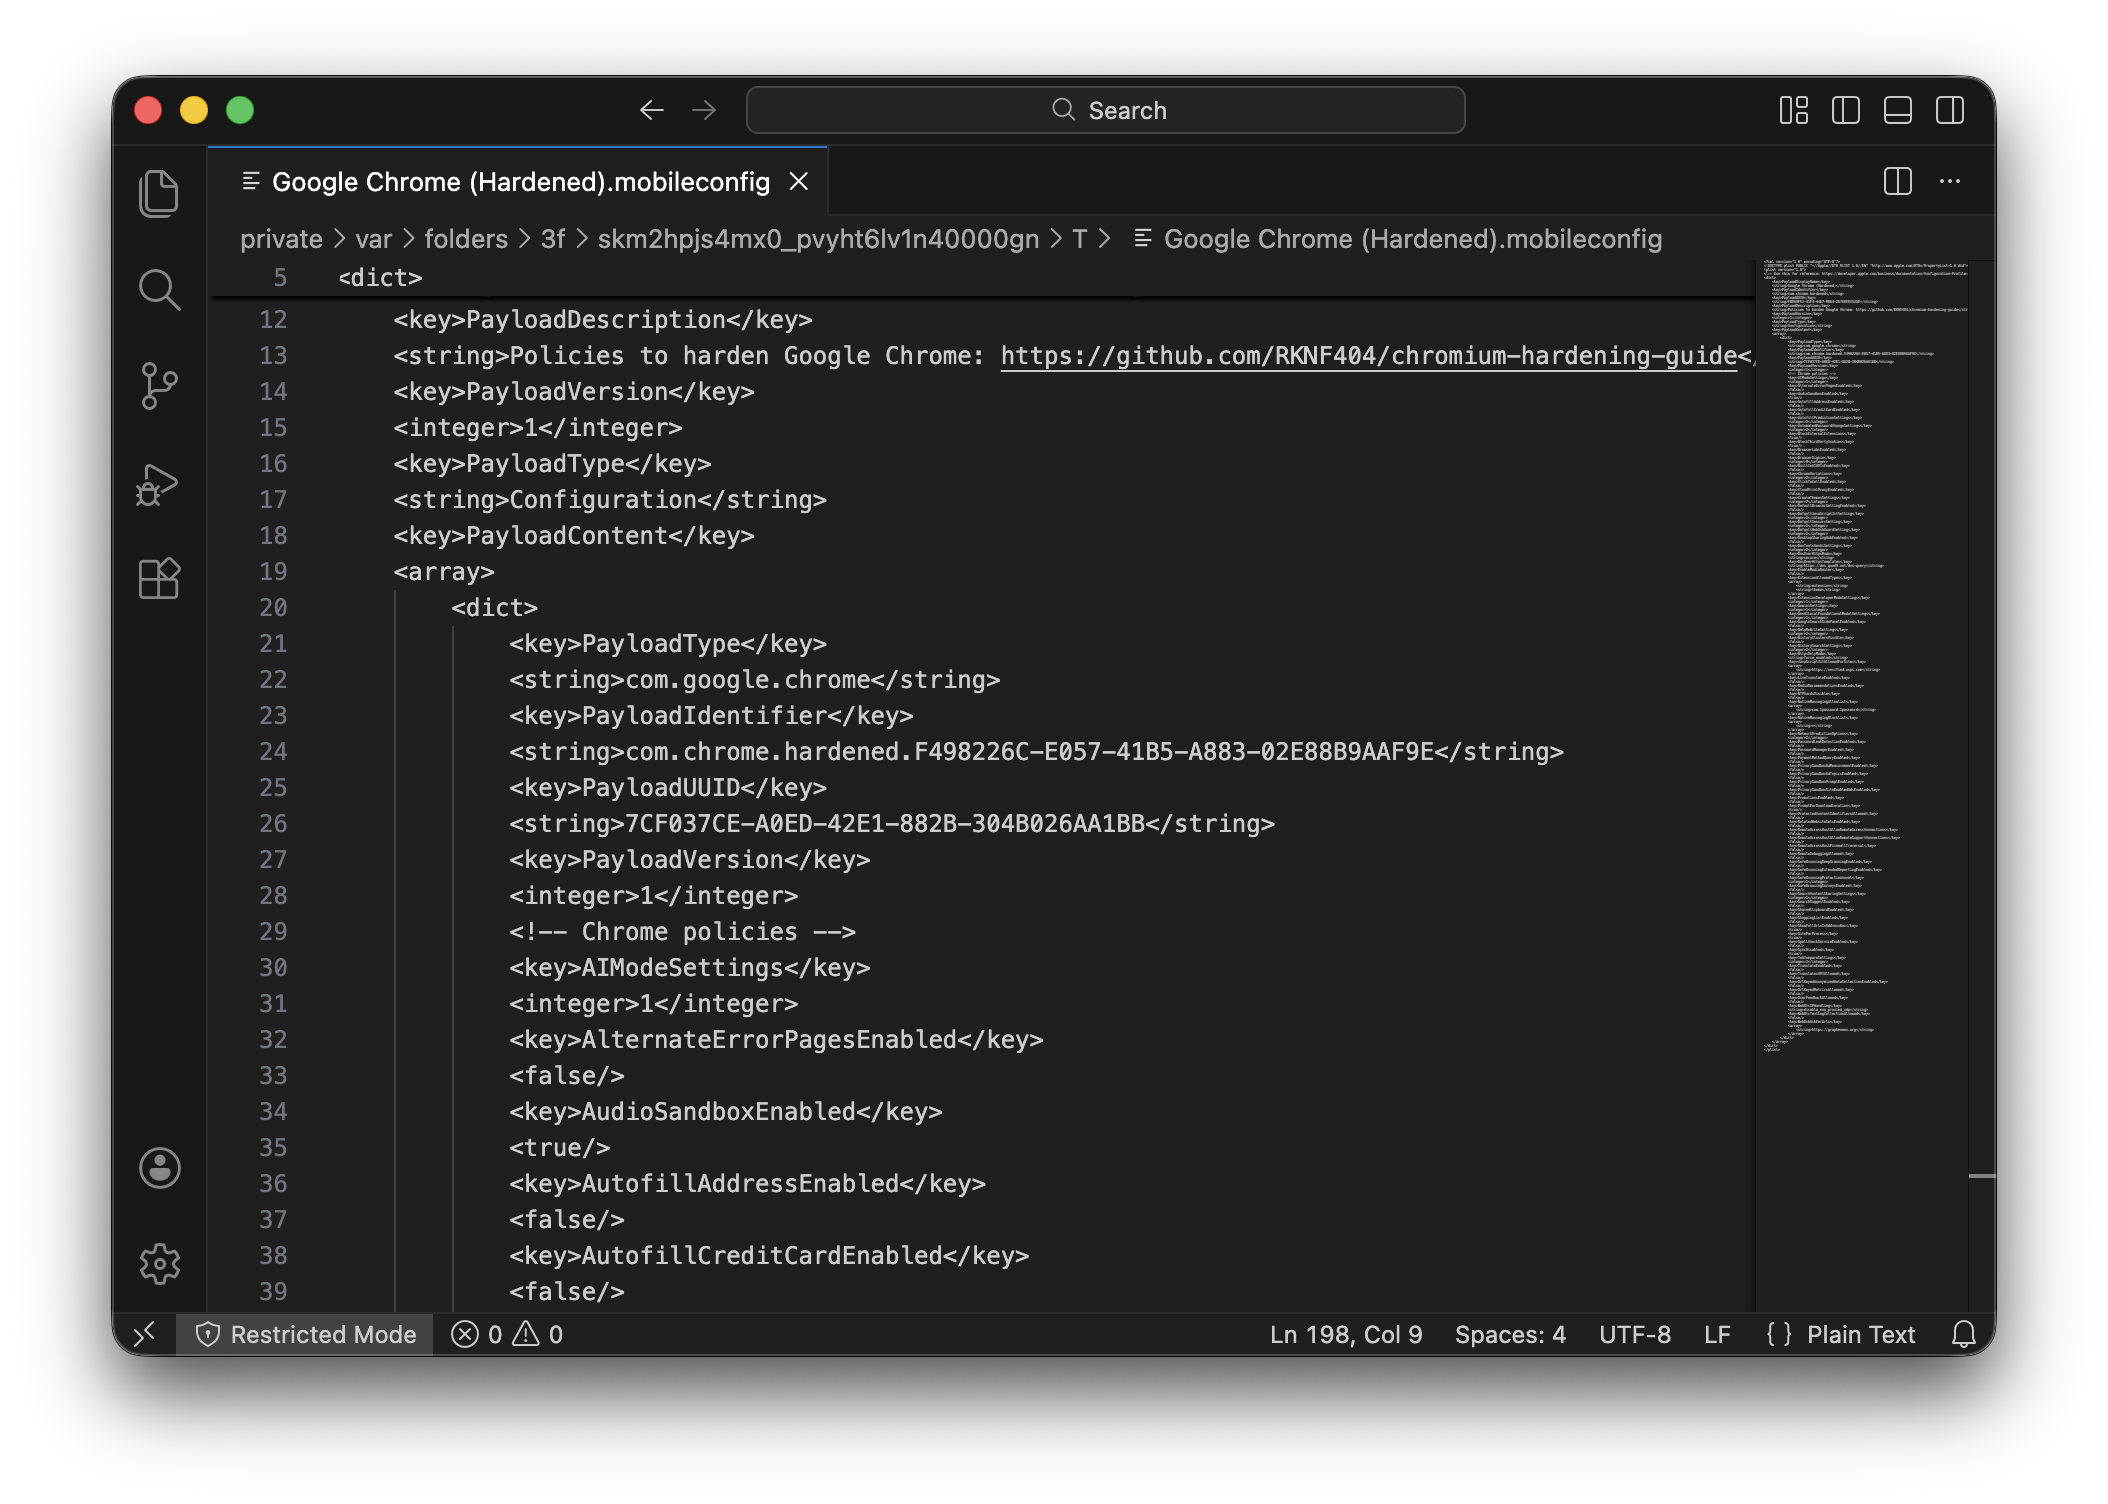The height and width of the screenshot is (1504, 2108).
Task: Click the folders breadcrumb segment
Action: point(466,239)
